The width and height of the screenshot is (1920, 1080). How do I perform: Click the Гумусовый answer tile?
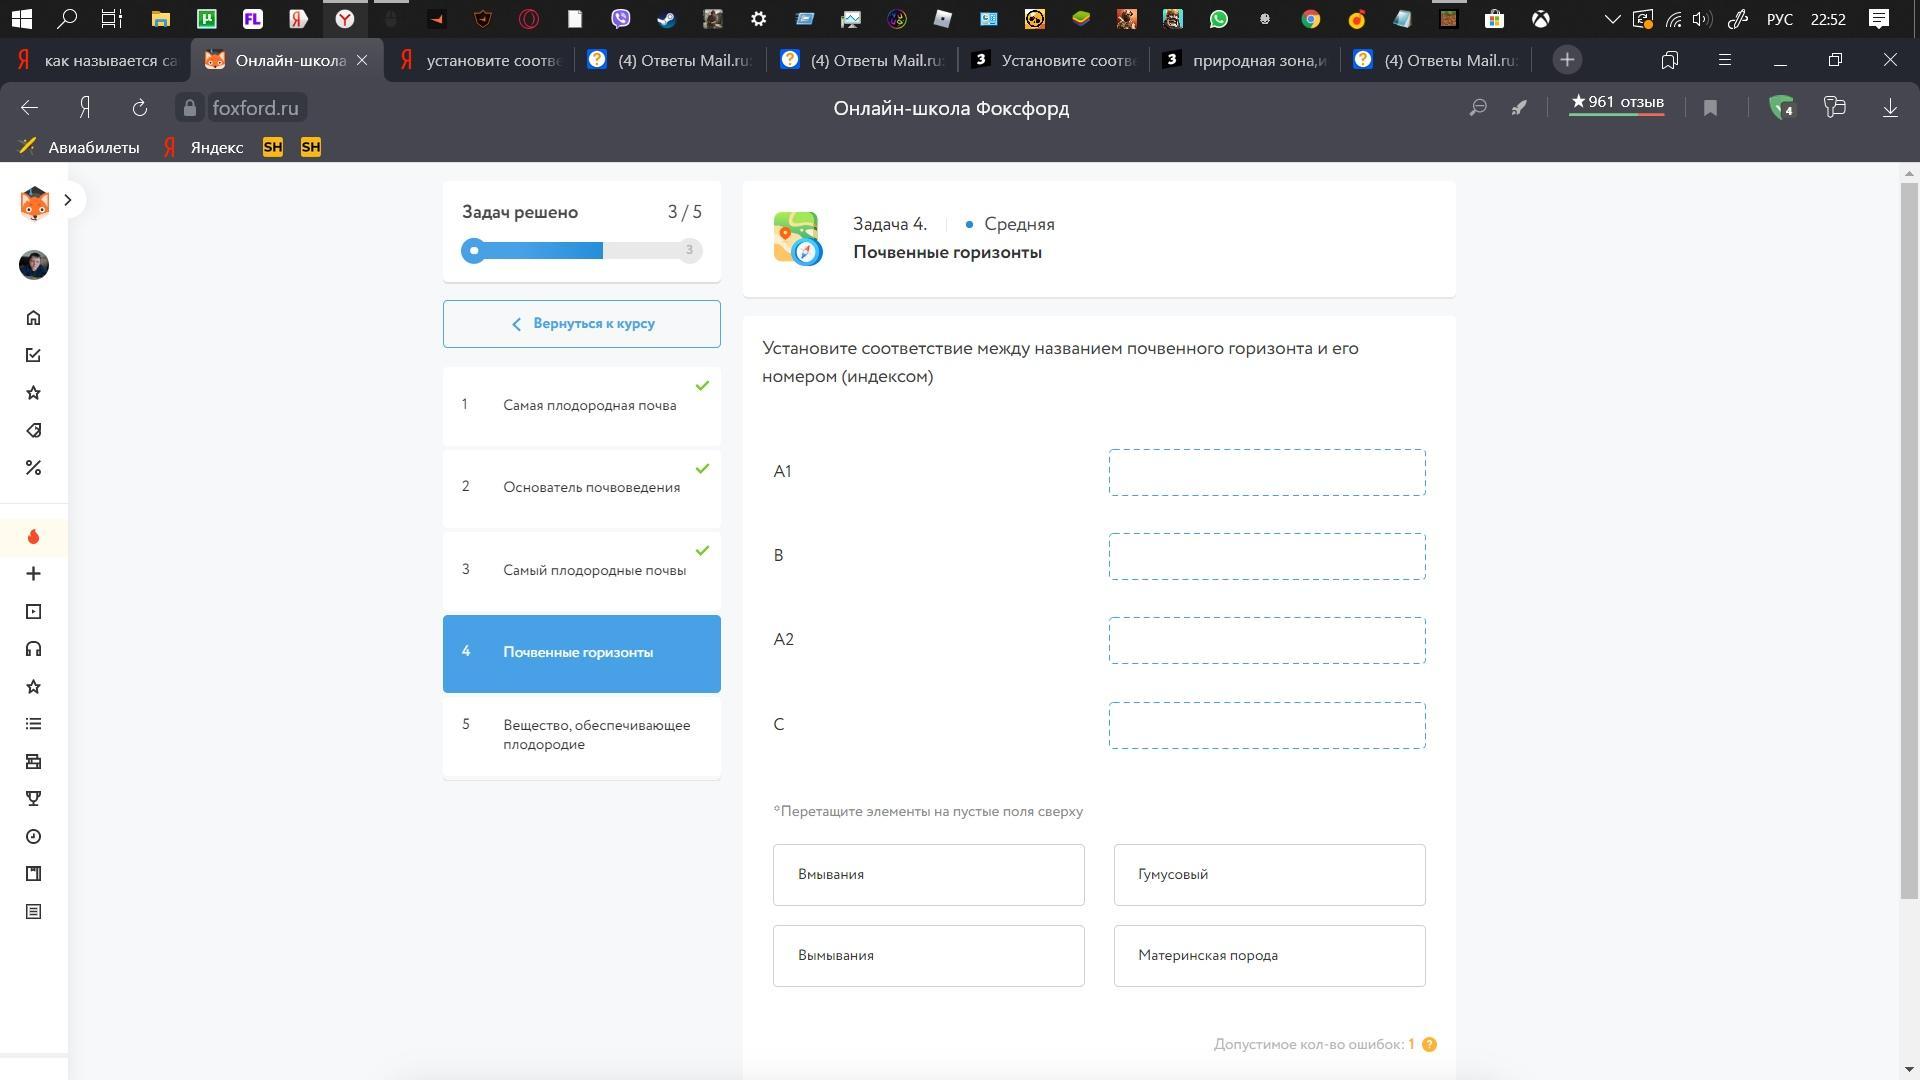[1269, 875]
